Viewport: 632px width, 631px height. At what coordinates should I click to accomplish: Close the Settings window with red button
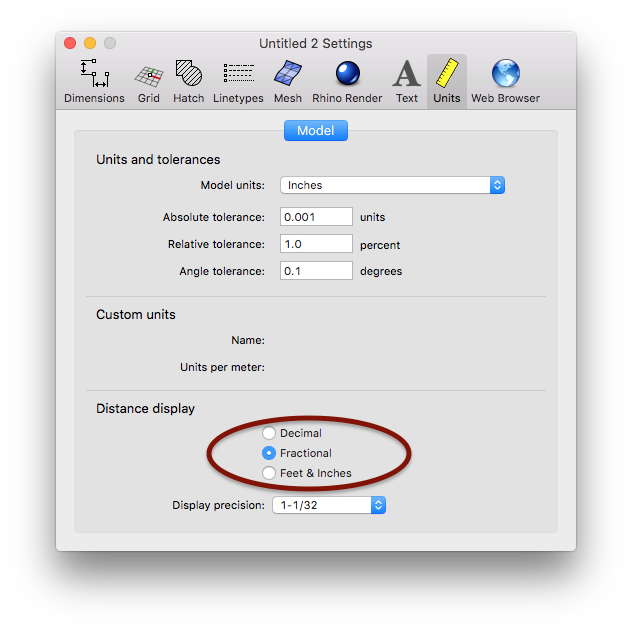[70, 43]
